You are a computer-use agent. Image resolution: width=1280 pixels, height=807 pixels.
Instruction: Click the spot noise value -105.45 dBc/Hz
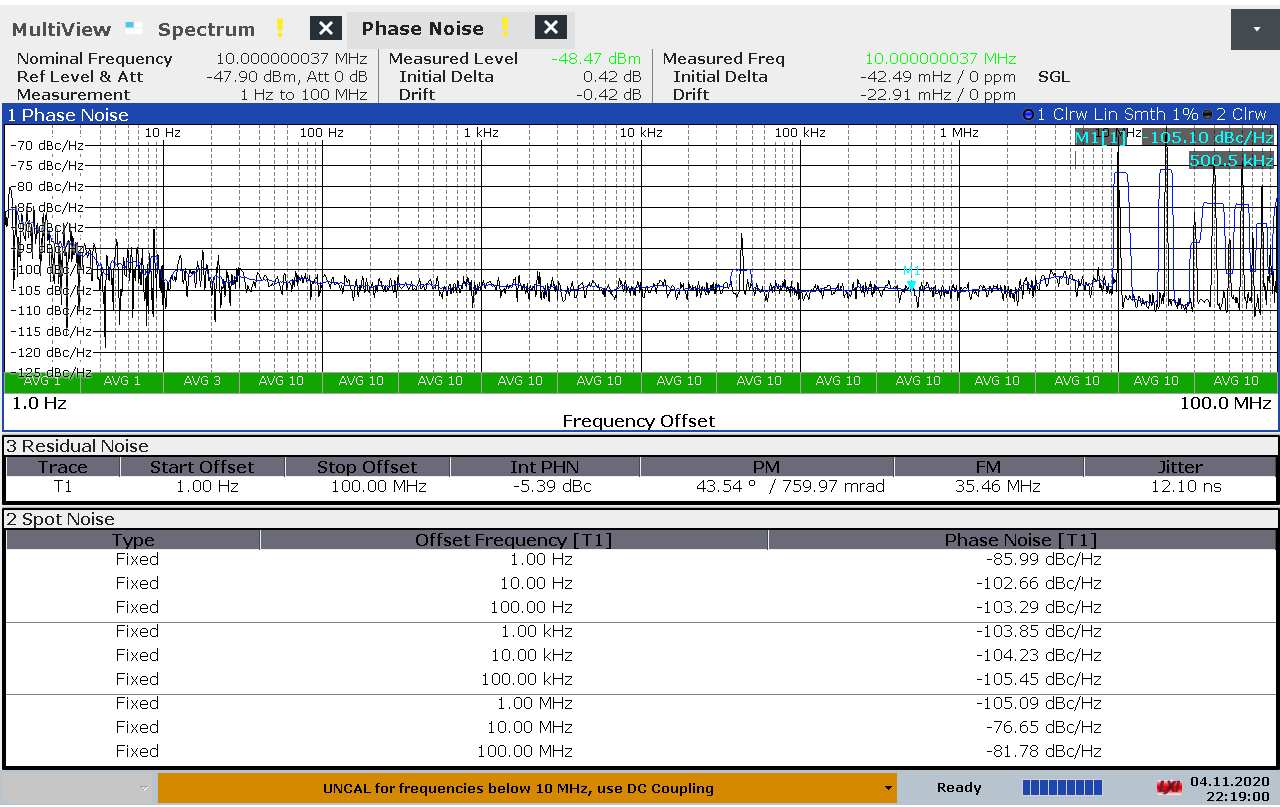[x=1039, y=679]
